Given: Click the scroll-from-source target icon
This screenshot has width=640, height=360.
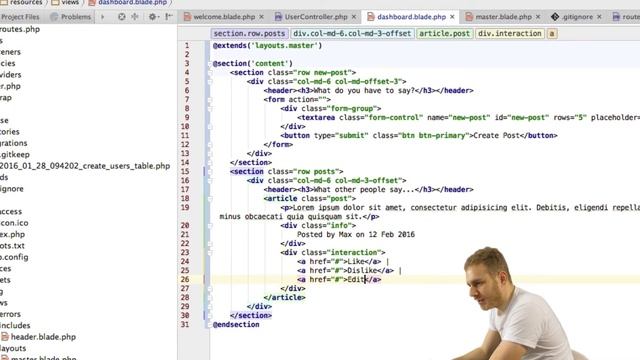Looking at the screenshot, I should (x=122, y=17).
